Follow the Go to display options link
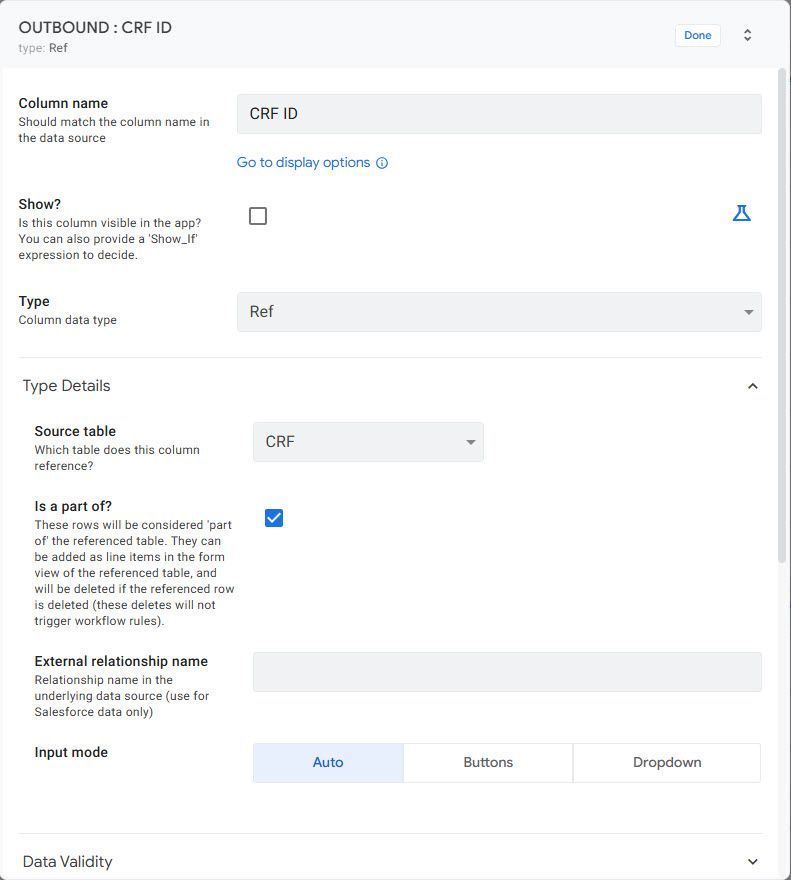 point(303,163)
